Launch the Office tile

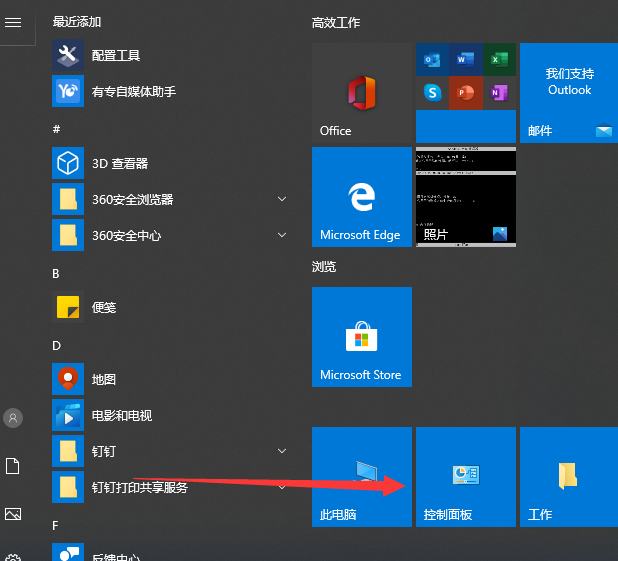[x=362, y=93]
